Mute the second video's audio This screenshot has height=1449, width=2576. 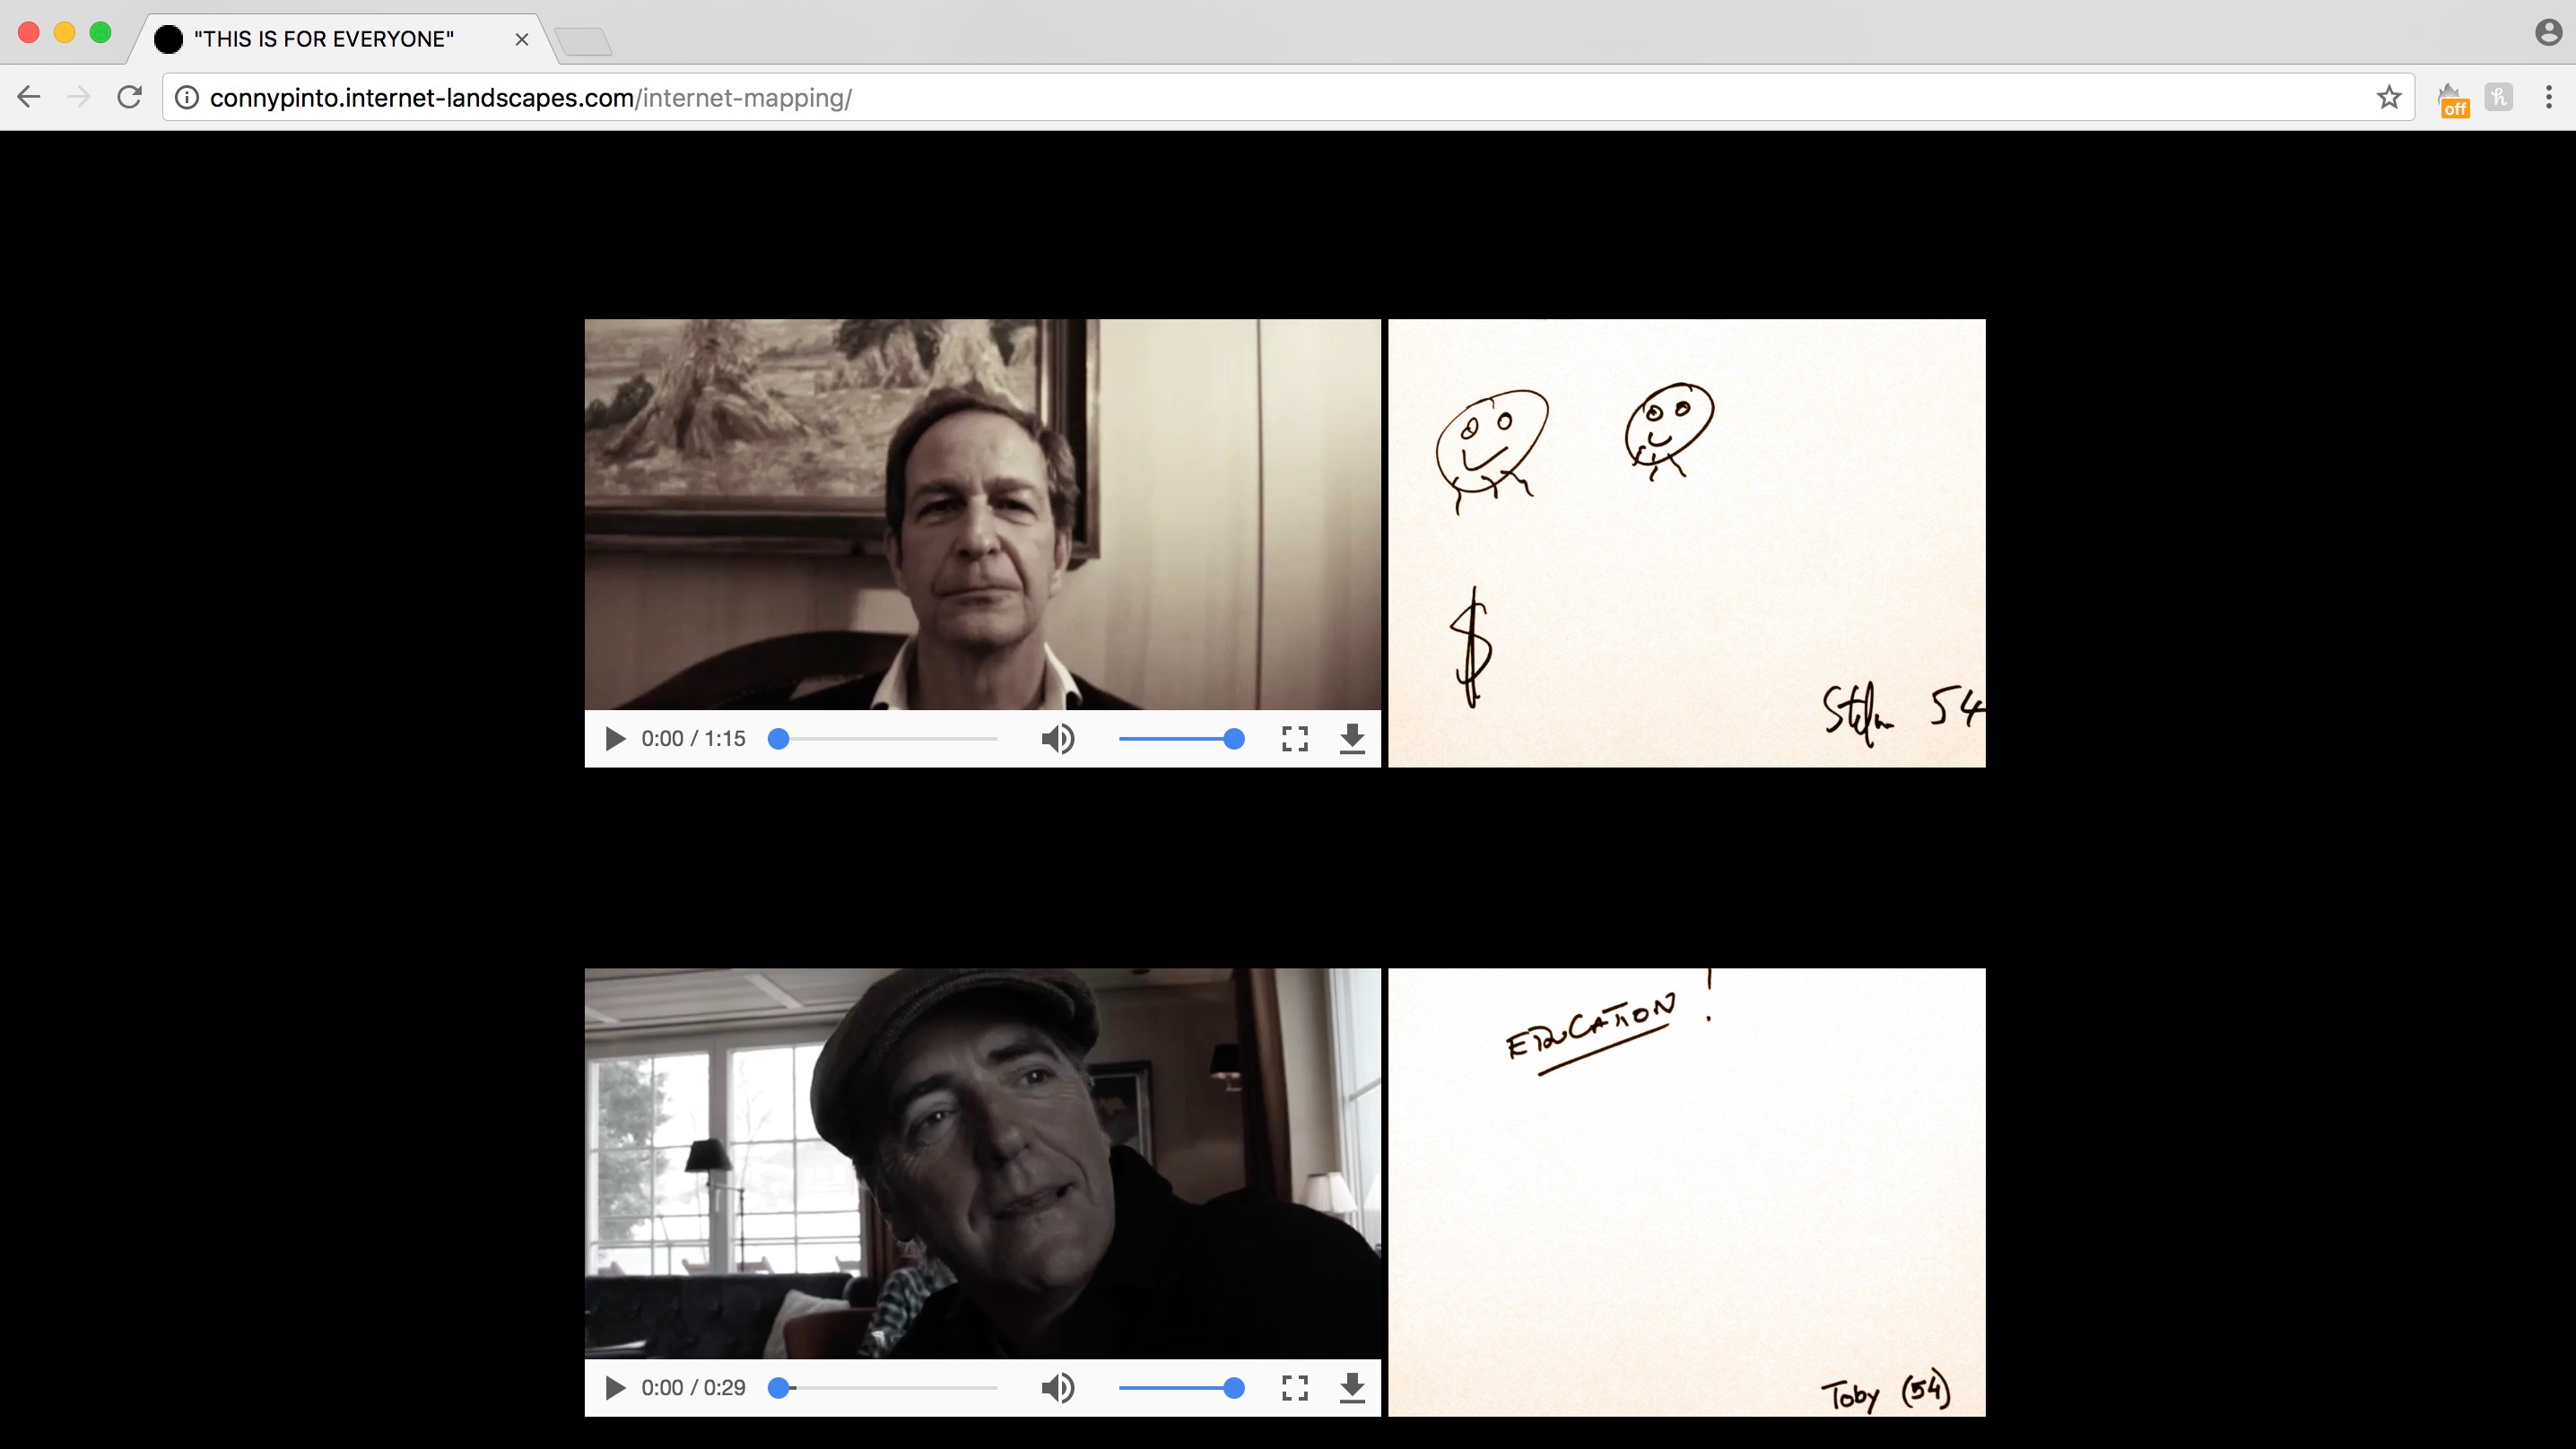[x=1057, y=1388]
